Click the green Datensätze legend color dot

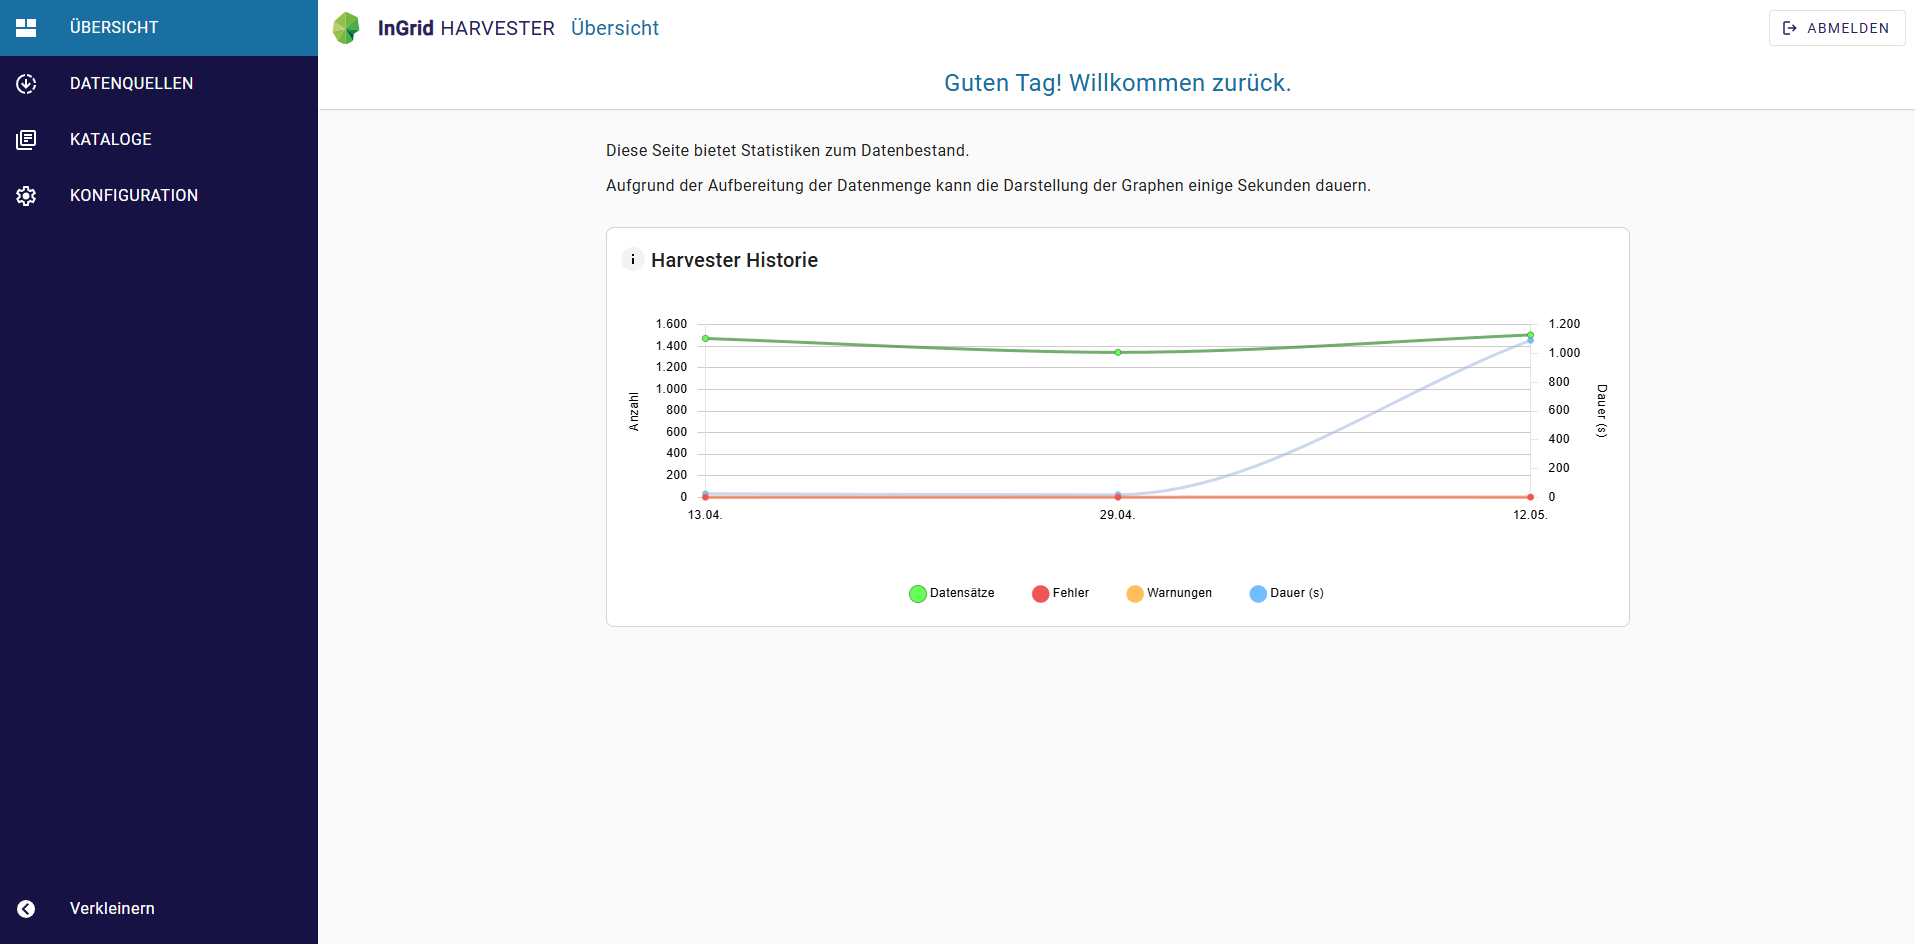click(918, 594)
